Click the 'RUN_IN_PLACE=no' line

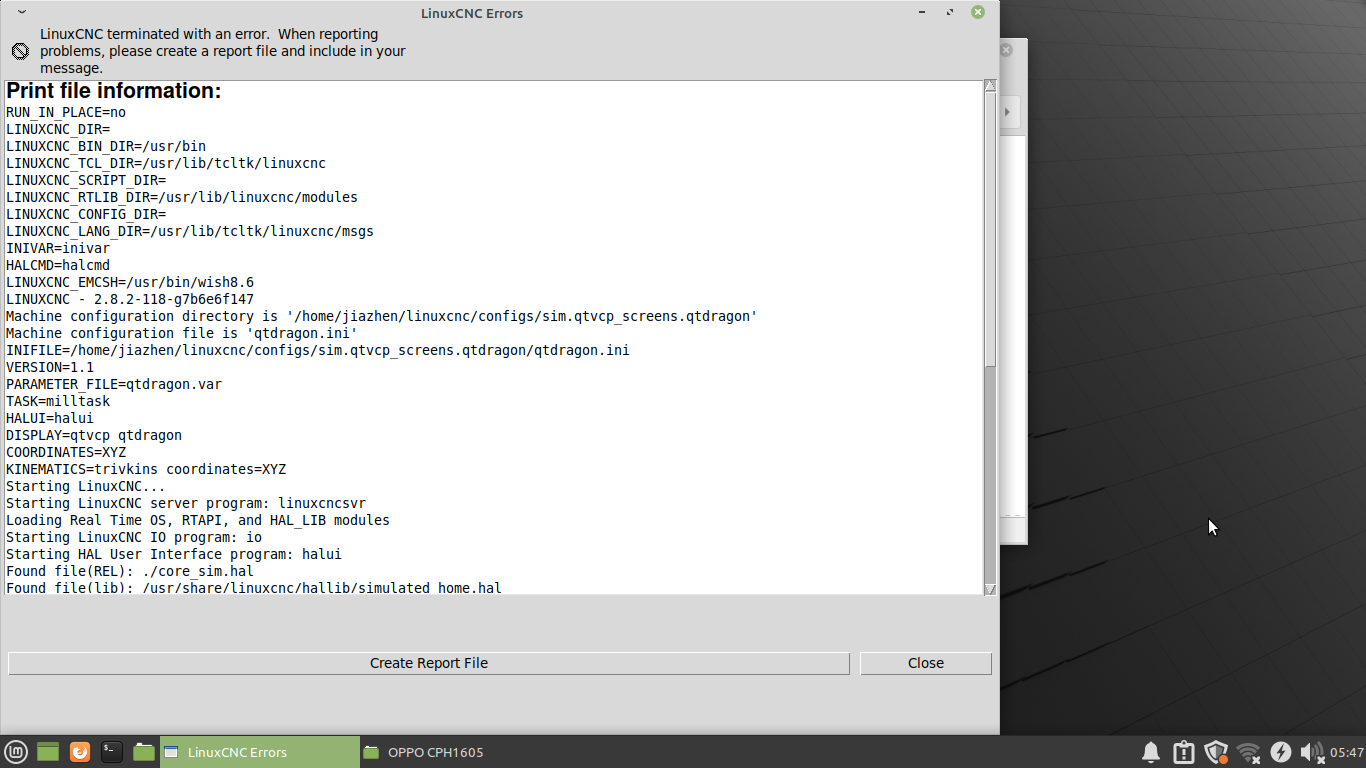click(66, 112)
